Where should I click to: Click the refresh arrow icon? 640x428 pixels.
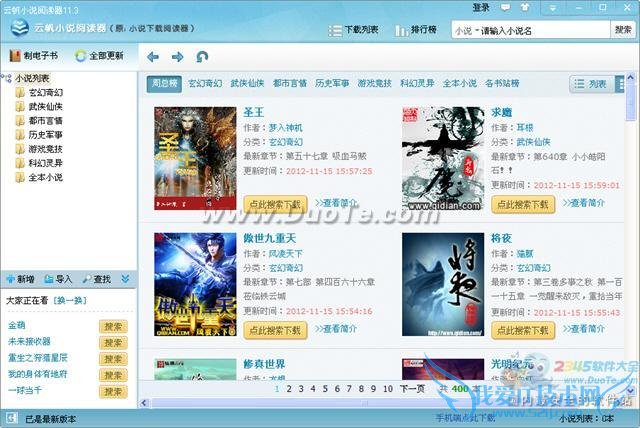pyautogui.click(x=202, y=57)
